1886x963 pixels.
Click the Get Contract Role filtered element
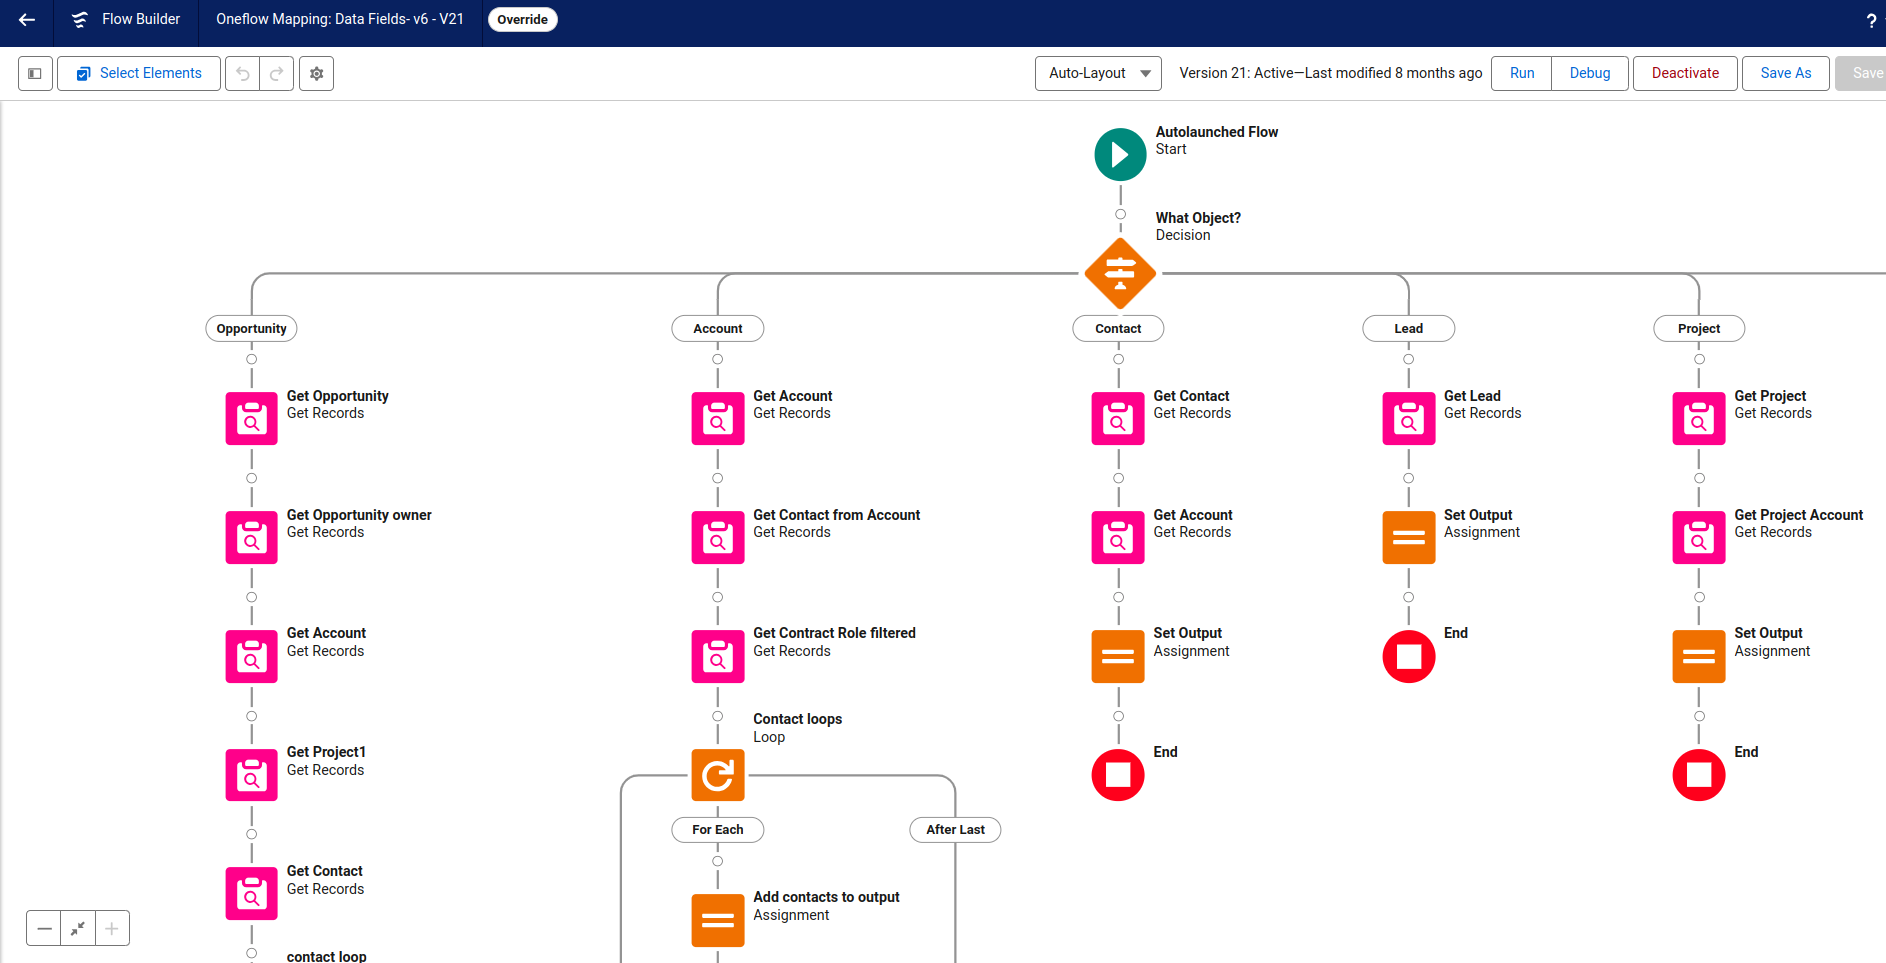[717, 656]
